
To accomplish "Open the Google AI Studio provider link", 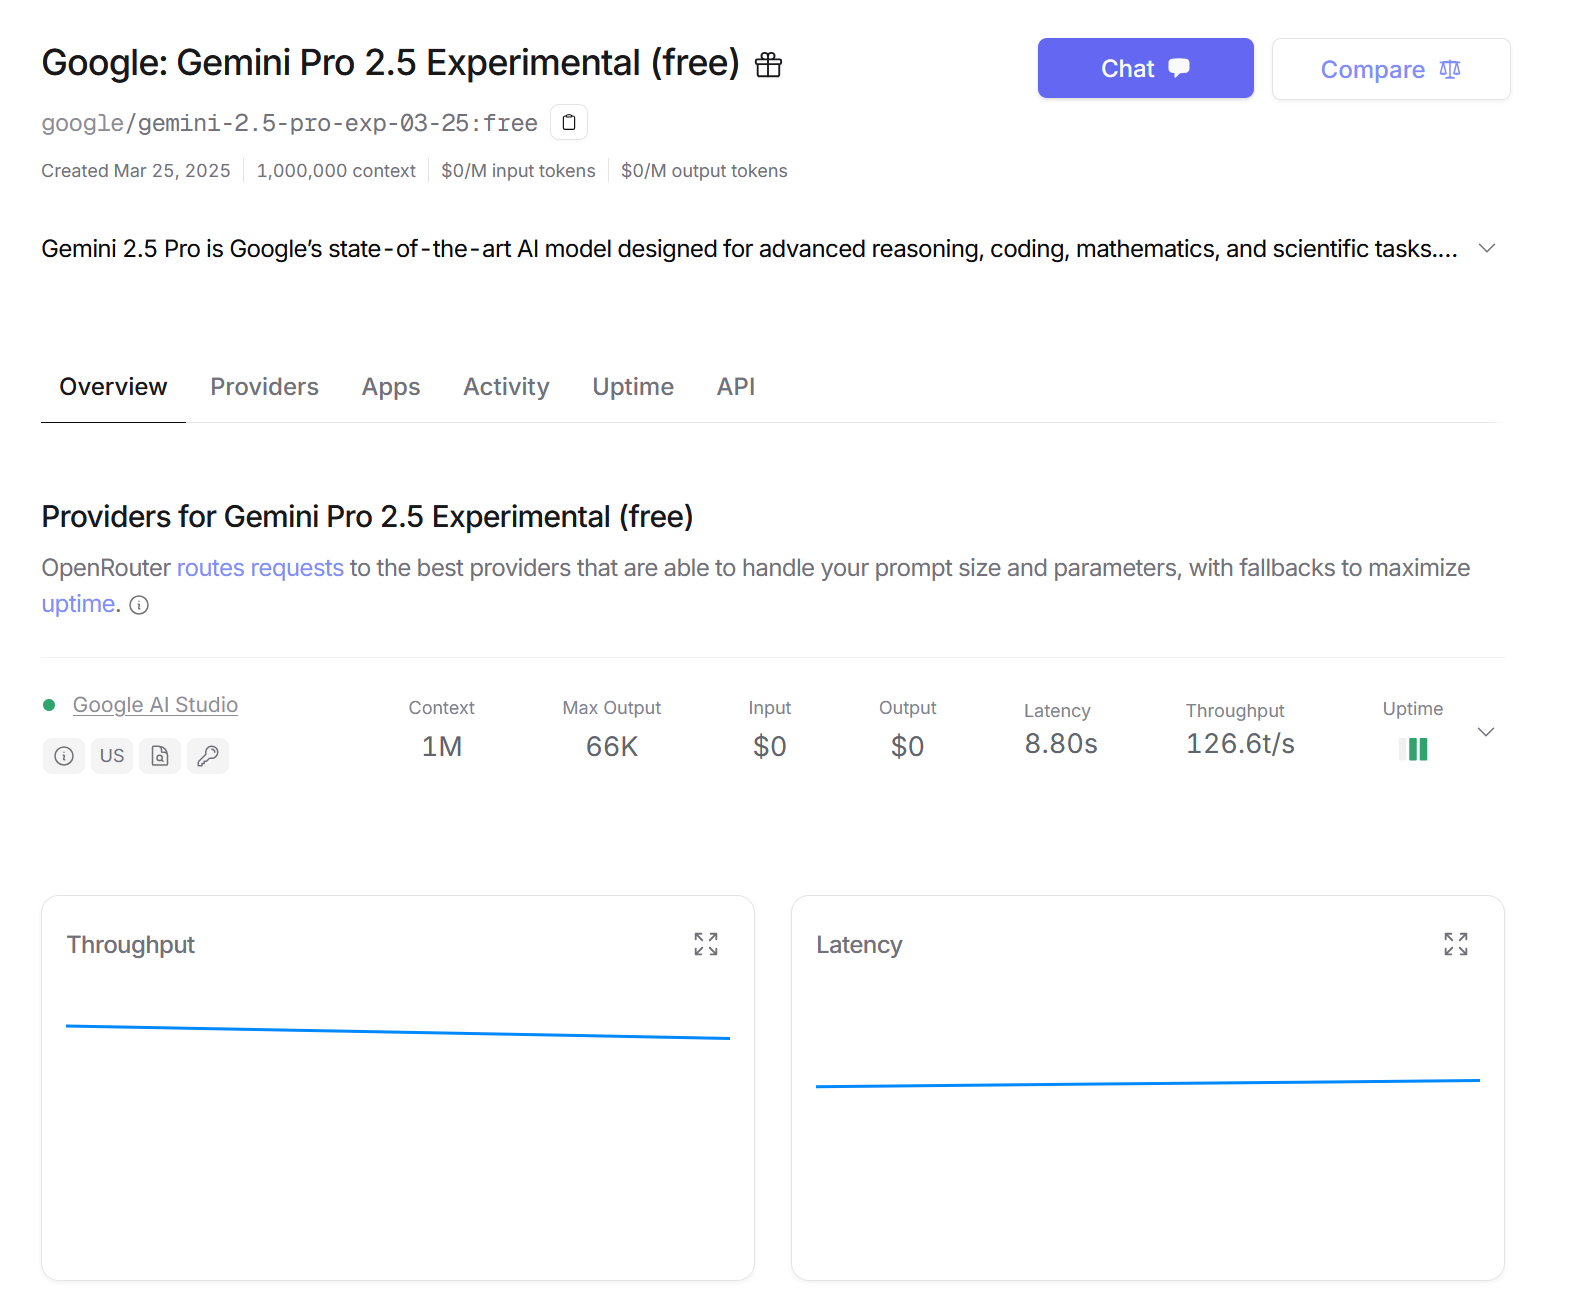I will point(155,705).
